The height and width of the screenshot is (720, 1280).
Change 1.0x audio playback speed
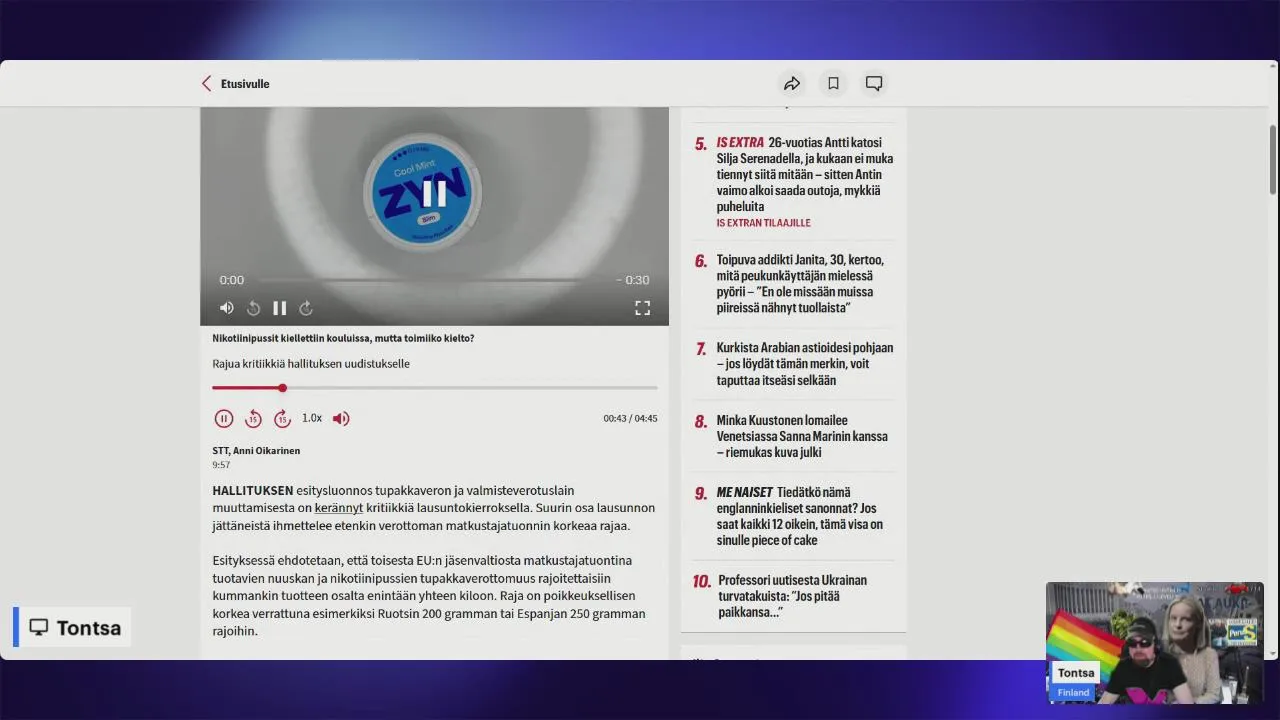point(312,418)
